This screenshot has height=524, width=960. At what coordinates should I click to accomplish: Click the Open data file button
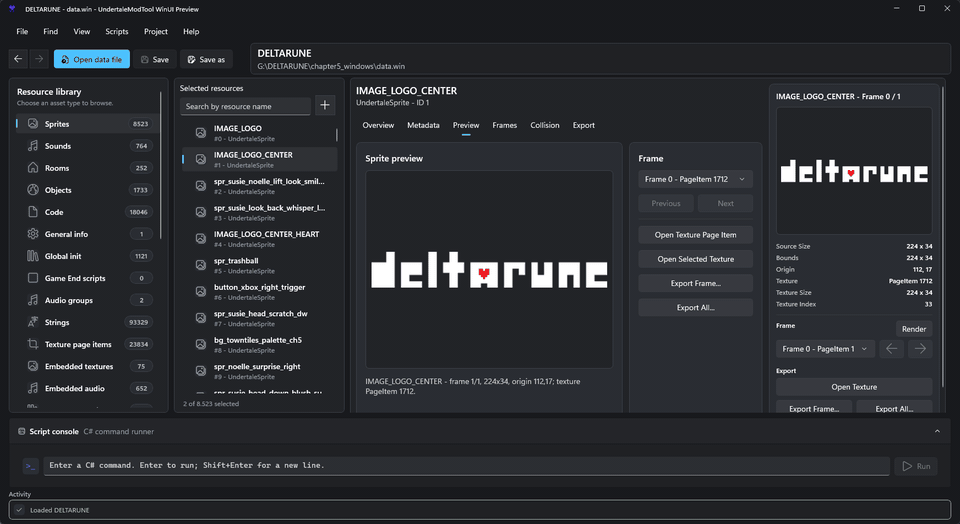(x=92, y=59)
